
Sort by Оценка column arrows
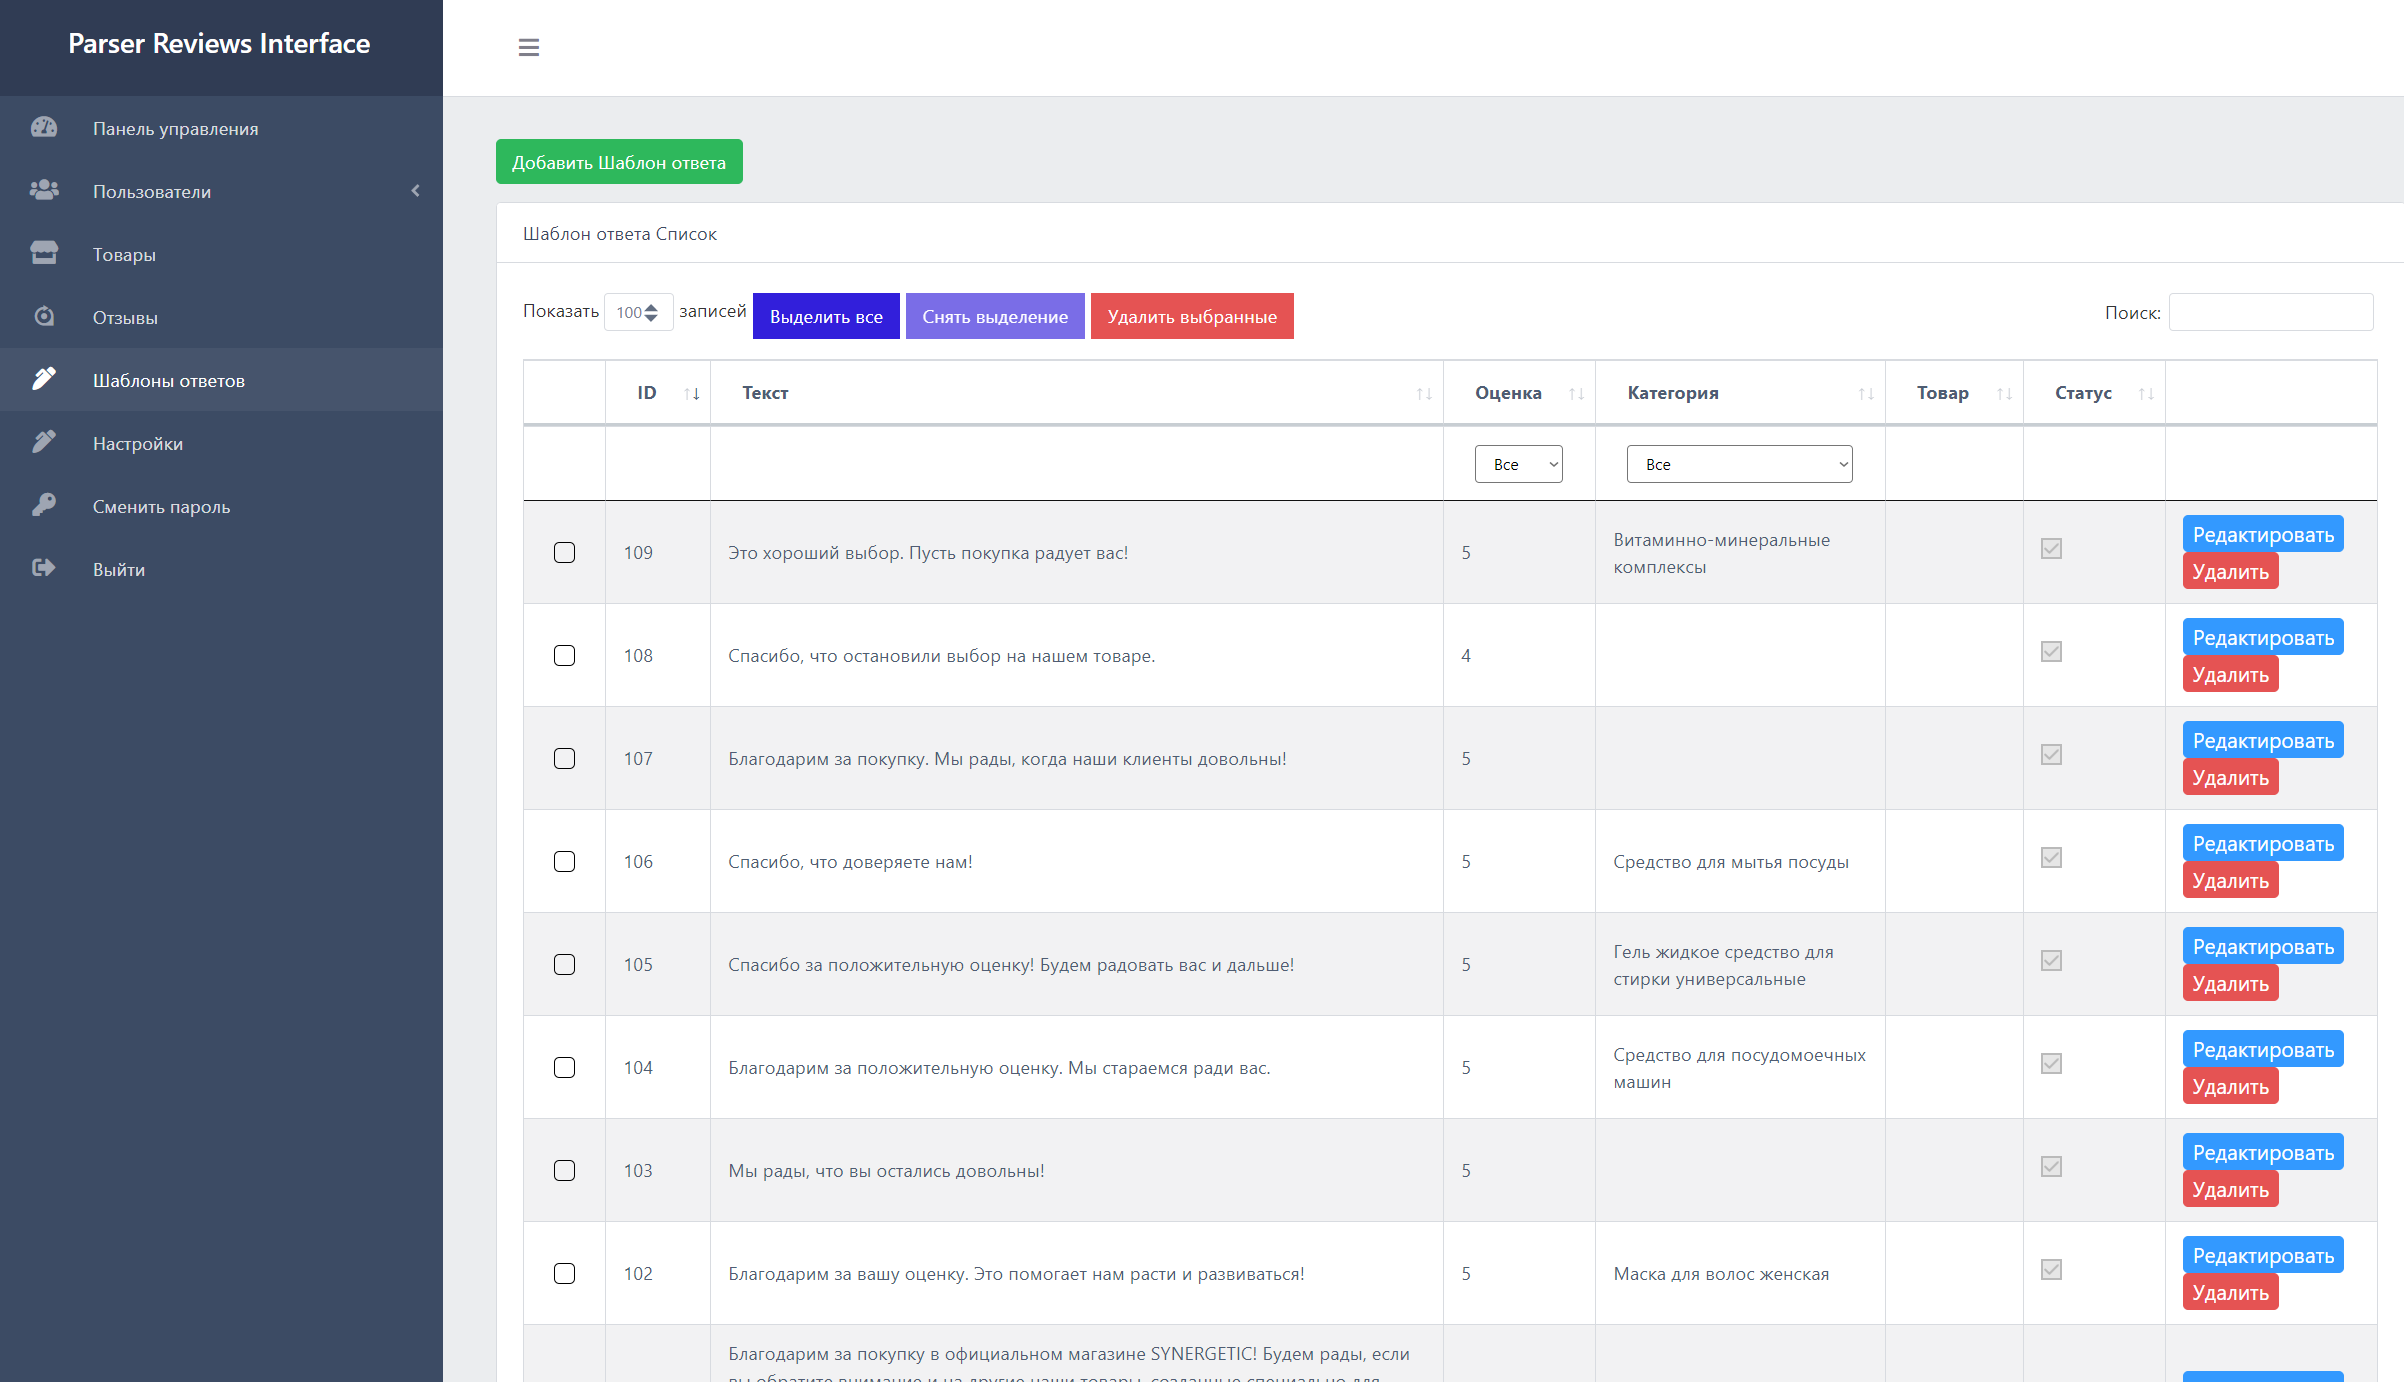click(x=1576, y=394)
